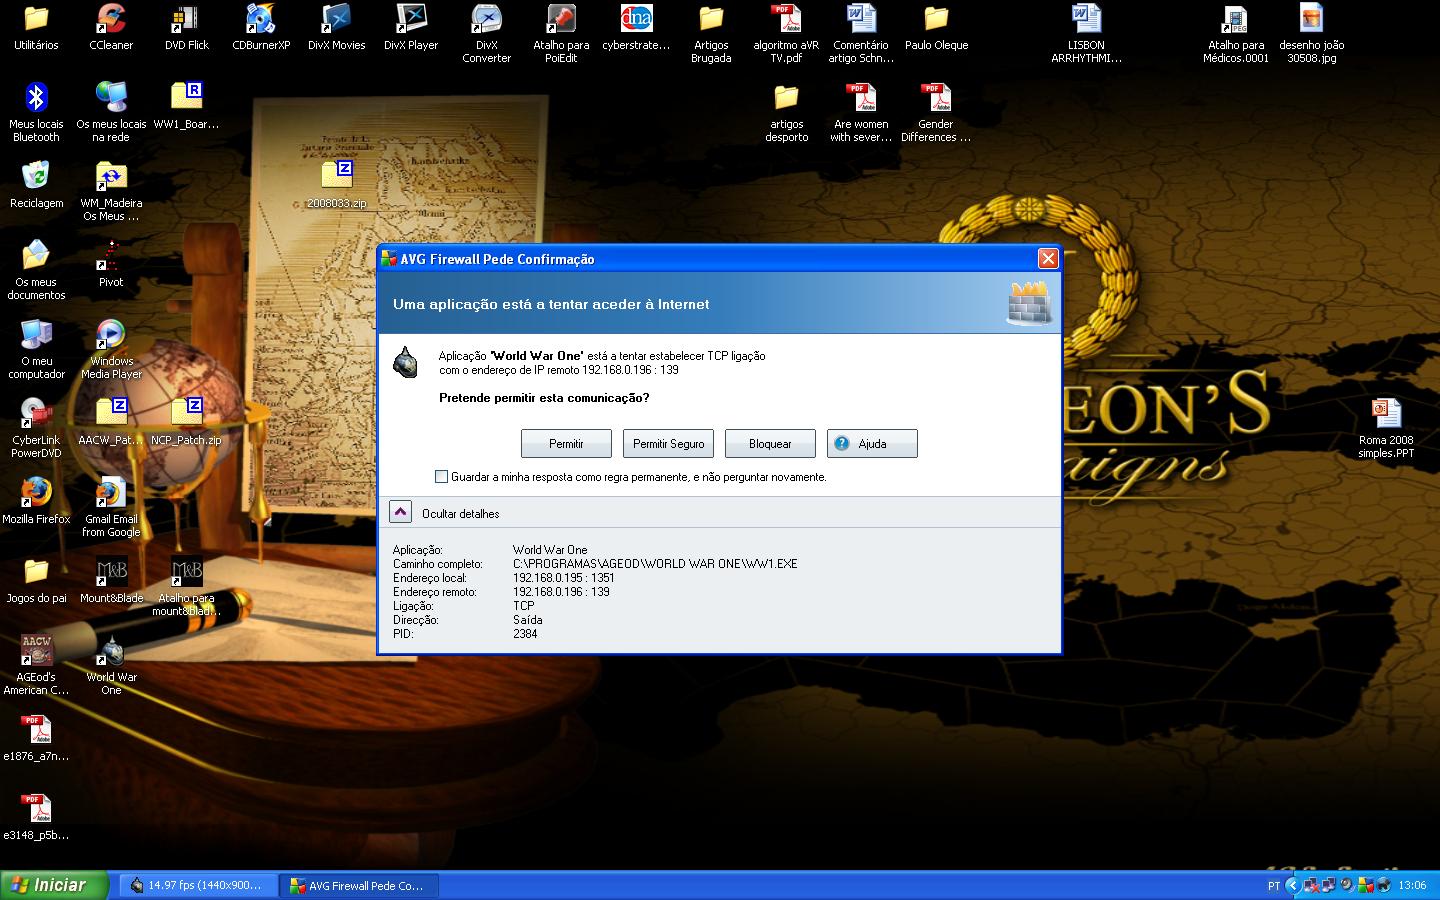Open CDBurnerXP desktop shortcut
The width and height of the screenshot is (1440, 900).
pos(261,27)
